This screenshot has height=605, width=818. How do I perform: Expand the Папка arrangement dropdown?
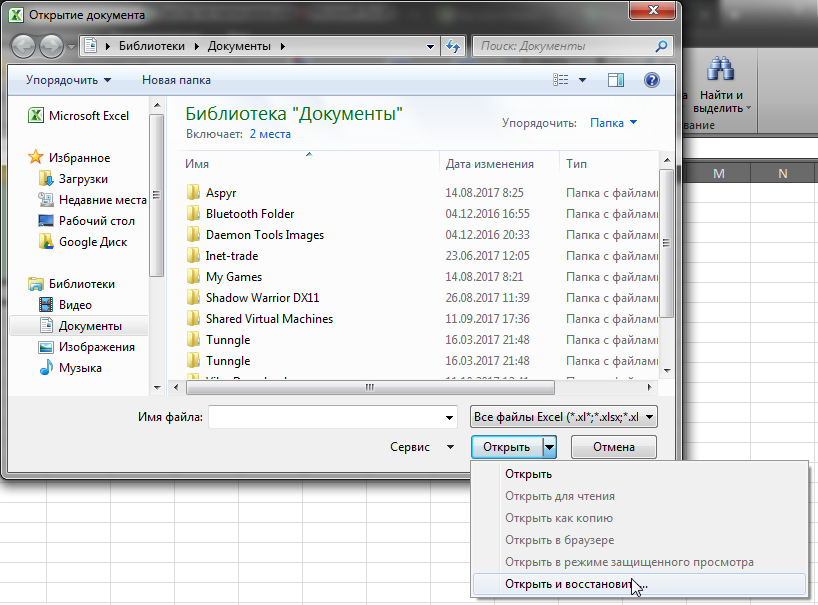613,123
